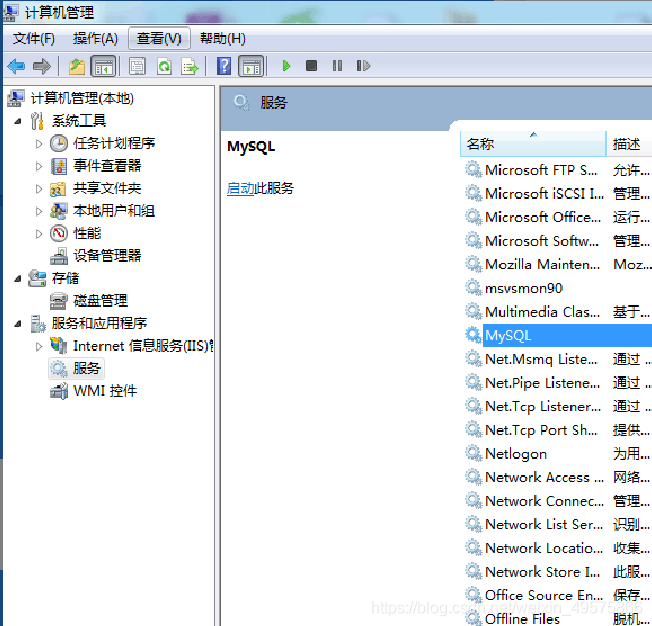Select 服务和应用程序 in the tree

(99, 323)
